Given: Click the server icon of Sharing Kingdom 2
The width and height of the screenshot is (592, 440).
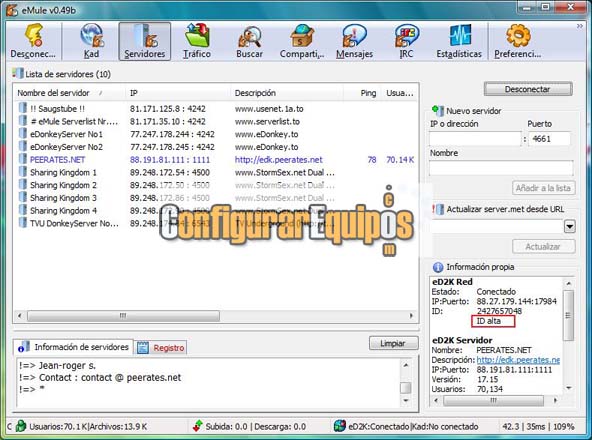Looking at the screenshot, I should tap(23, 185).
